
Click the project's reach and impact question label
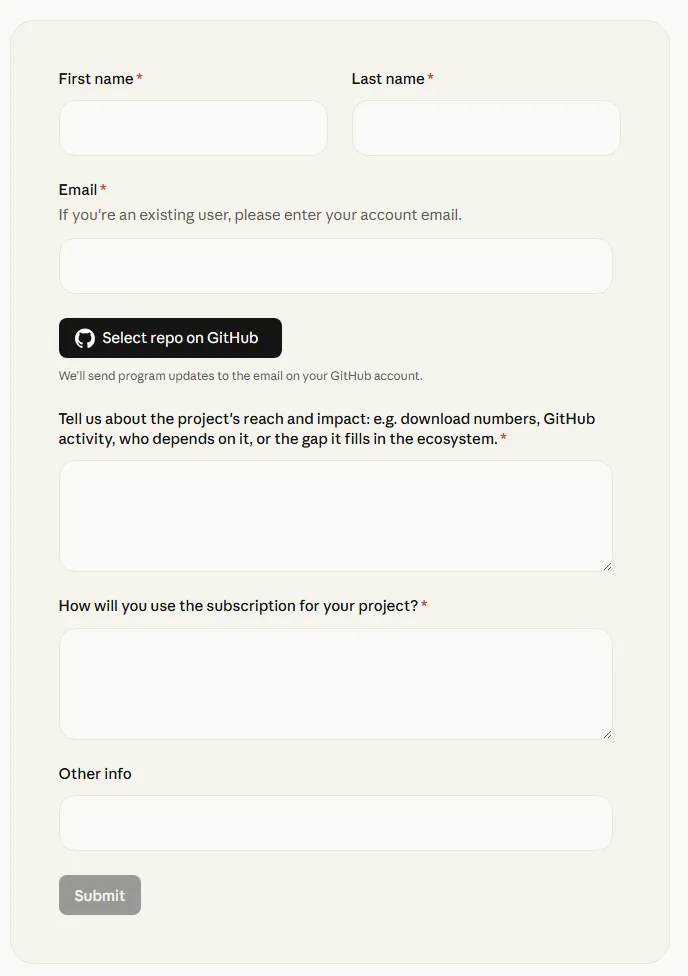327,428
